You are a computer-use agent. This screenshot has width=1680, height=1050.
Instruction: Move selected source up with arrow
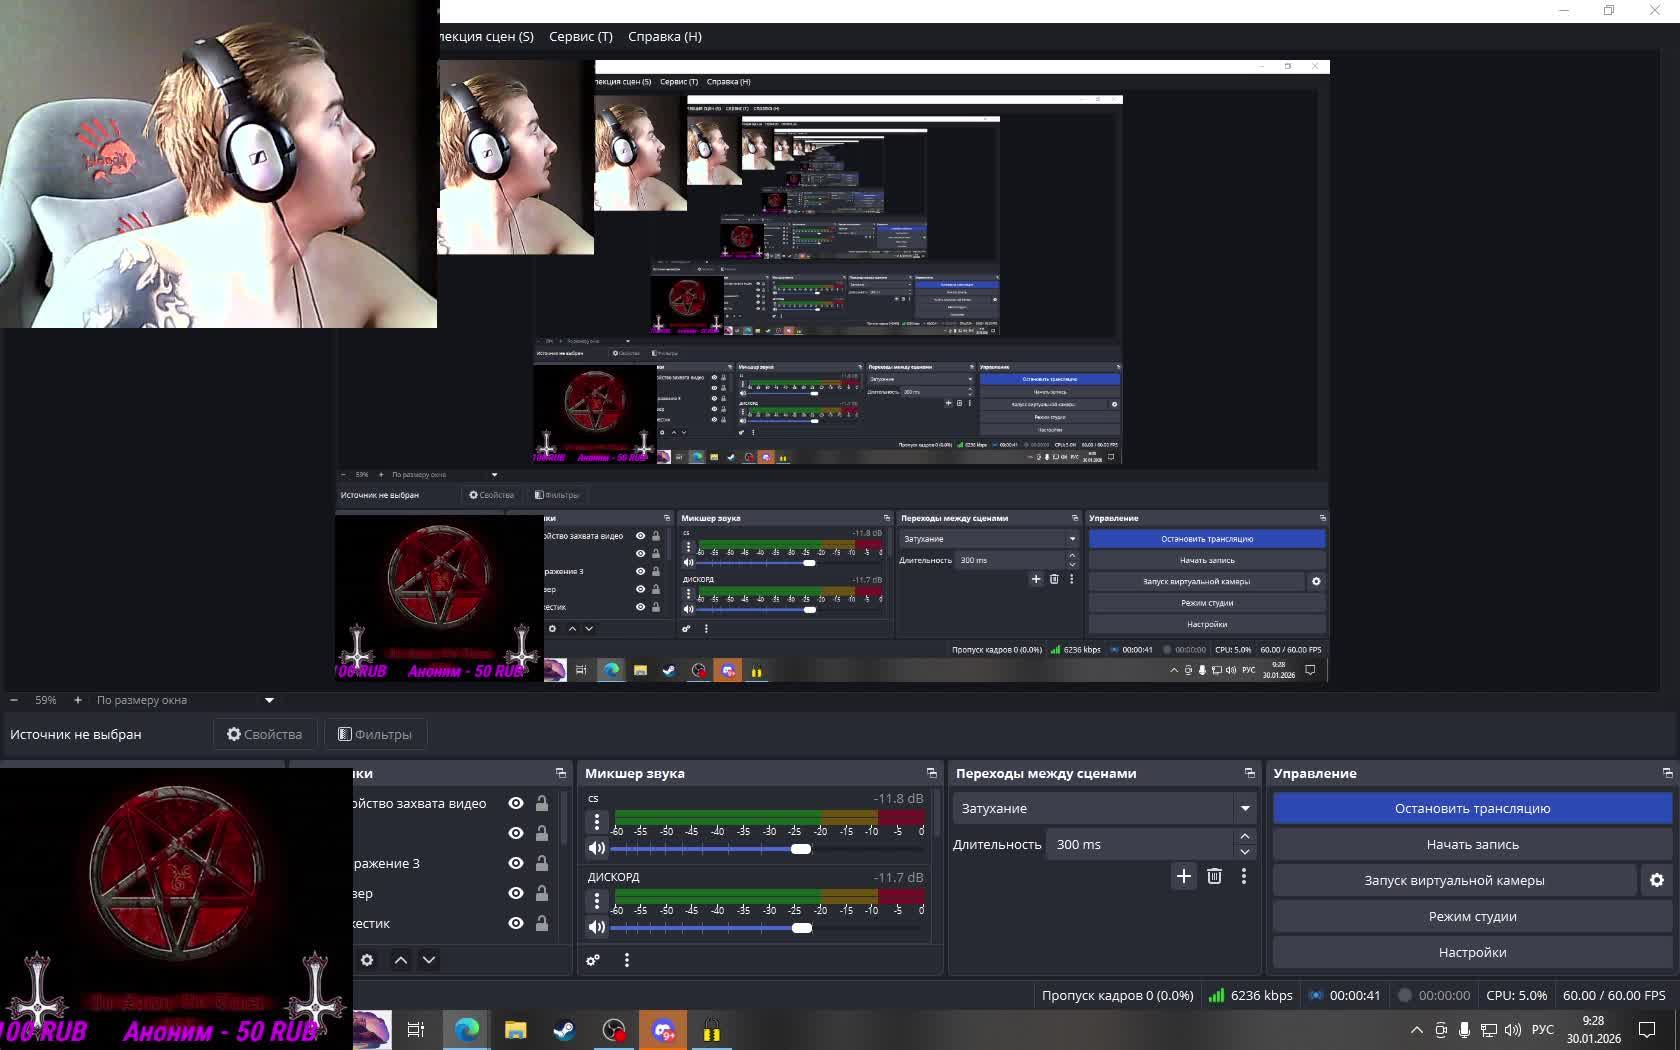pyautogui.click(x=400, y=960)
